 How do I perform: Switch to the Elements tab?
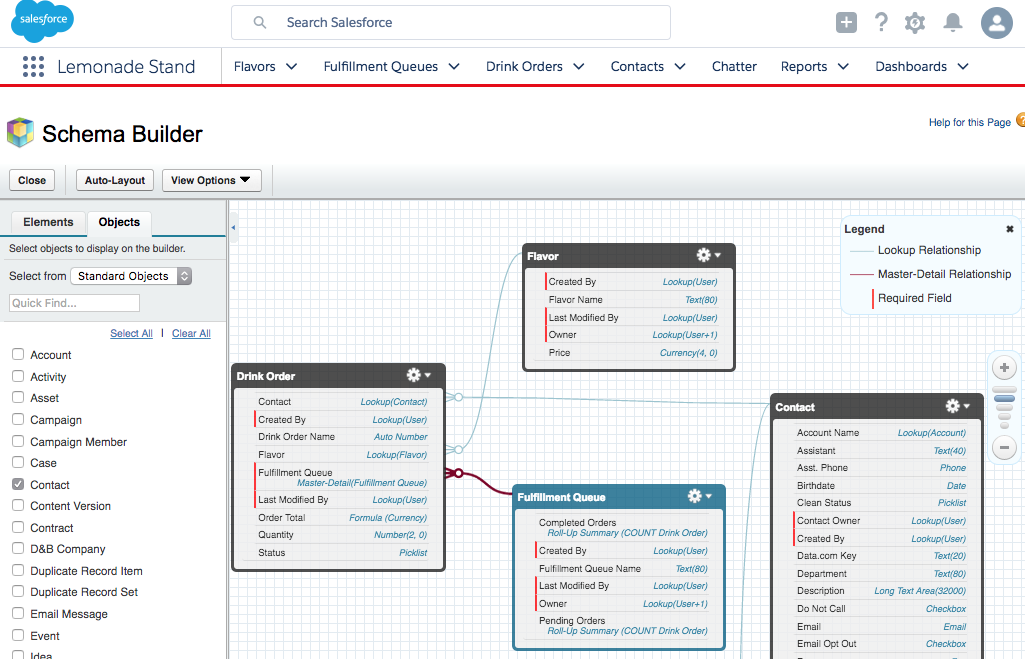tap(48, 222)
